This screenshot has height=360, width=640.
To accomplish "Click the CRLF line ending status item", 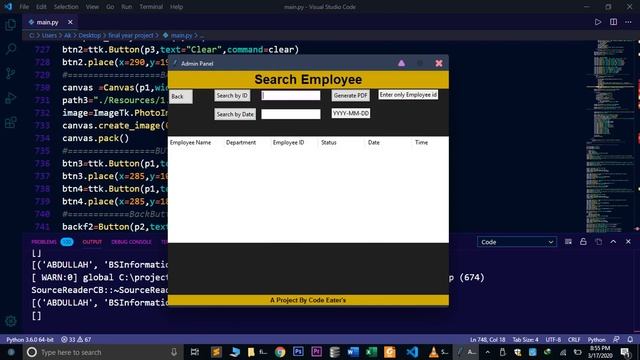I will 574,340.
